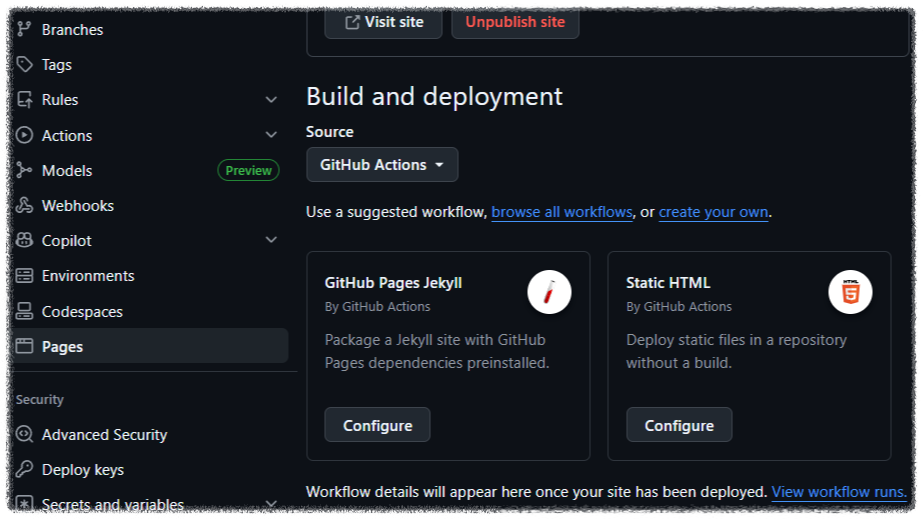This screenshot has height=519, width=923.
Task: Click the Unpublish site button
Action: click(515, 22)
